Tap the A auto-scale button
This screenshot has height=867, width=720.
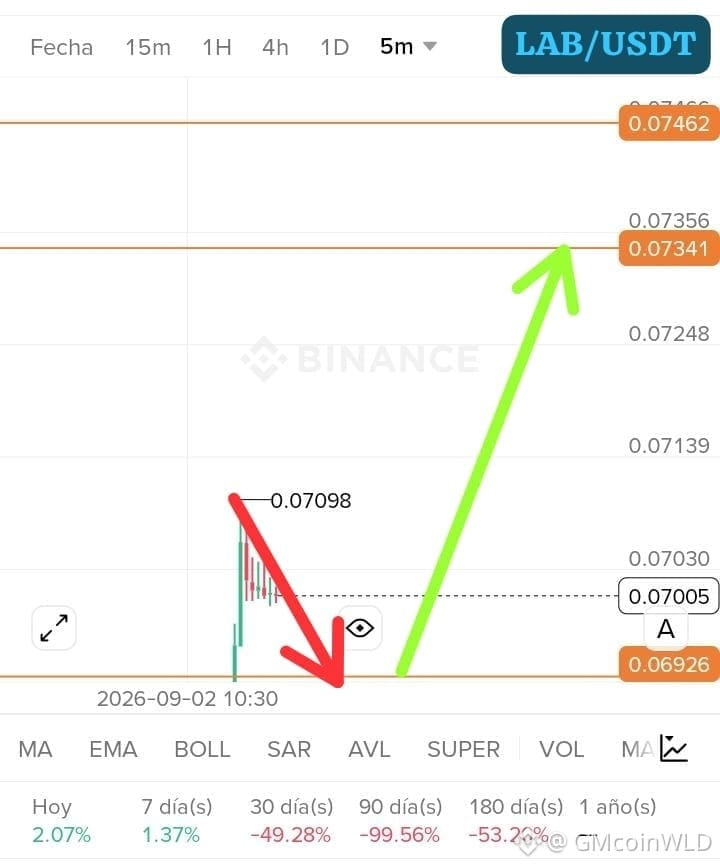click(x=666, y=629)
